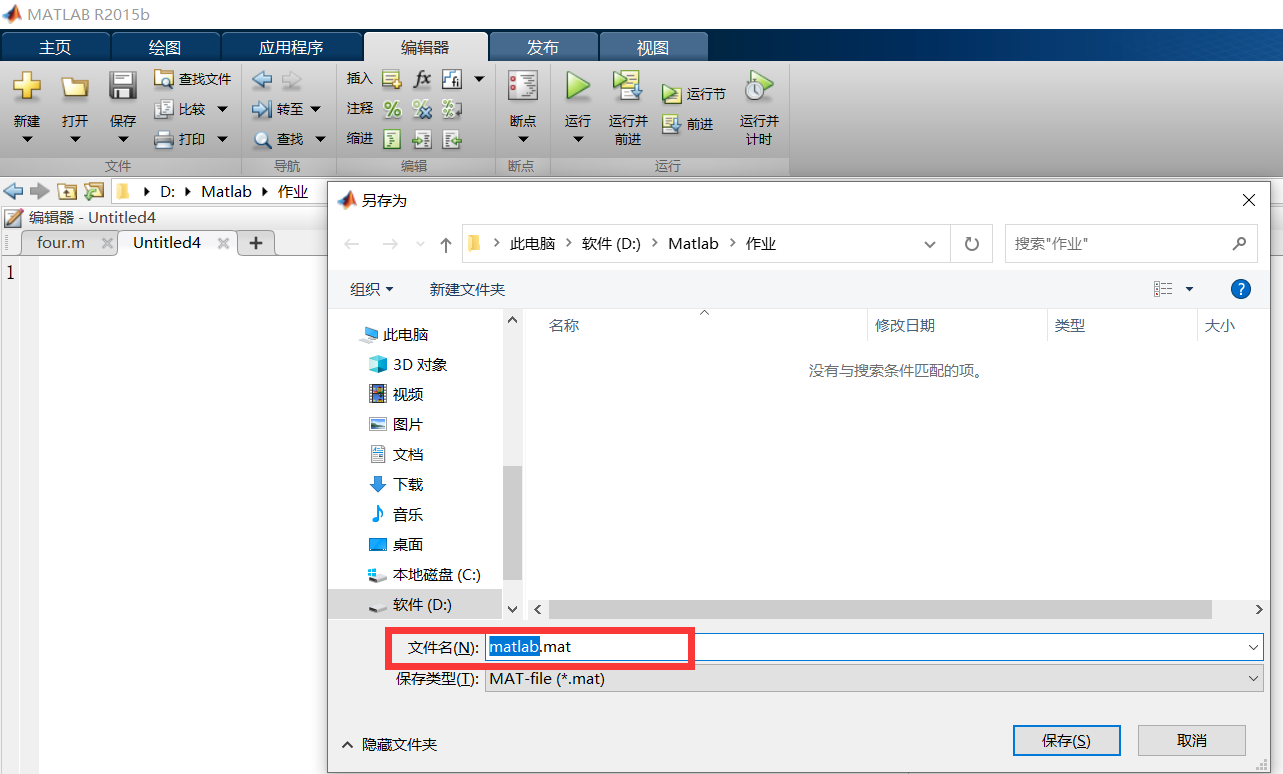1283x774 pixels.
Task: Switch to the Publish (发布) tab
Action: coord(543,47)
